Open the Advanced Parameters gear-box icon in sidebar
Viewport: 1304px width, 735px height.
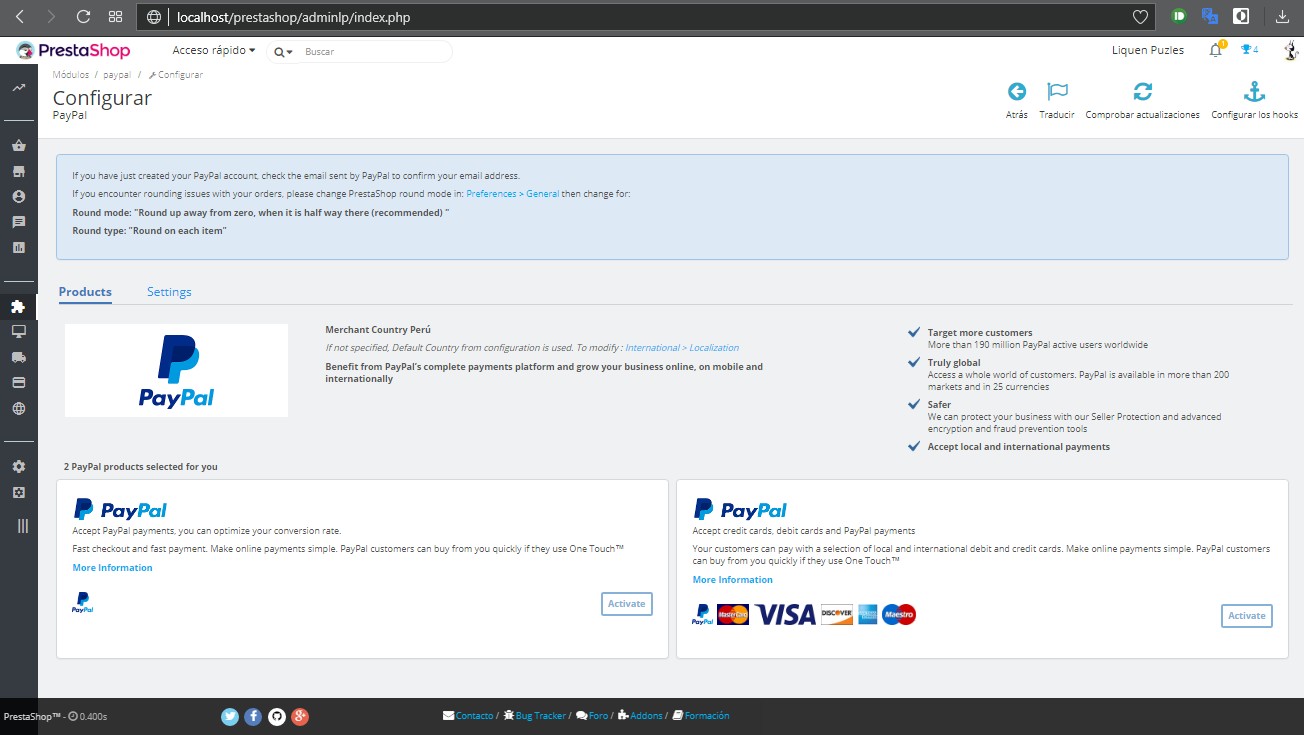(x=19, y=492)
